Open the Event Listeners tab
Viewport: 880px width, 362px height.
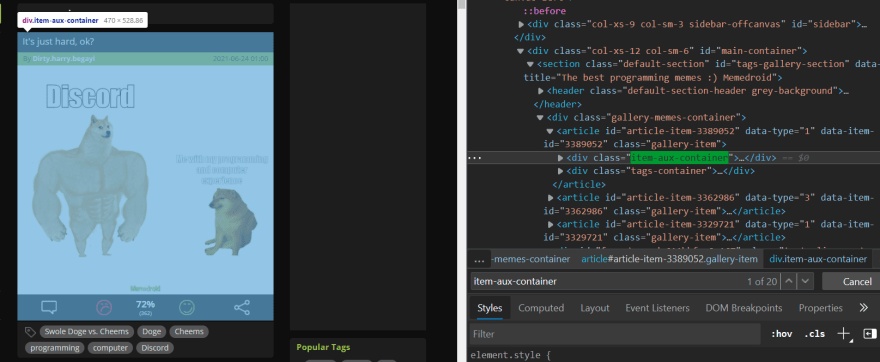[x=657, y=308]
